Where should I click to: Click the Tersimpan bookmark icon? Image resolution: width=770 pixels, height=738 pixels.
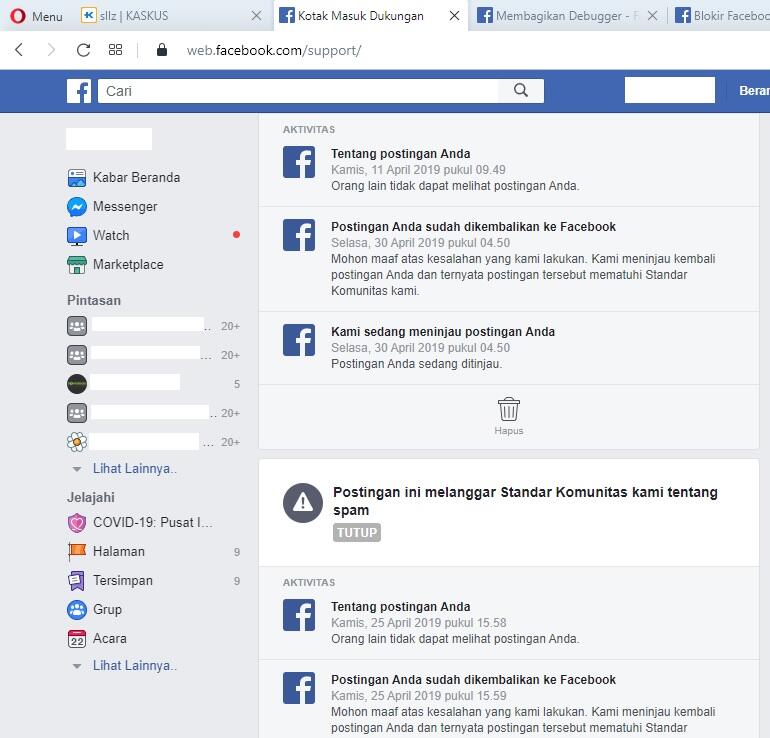click(77, 580)
